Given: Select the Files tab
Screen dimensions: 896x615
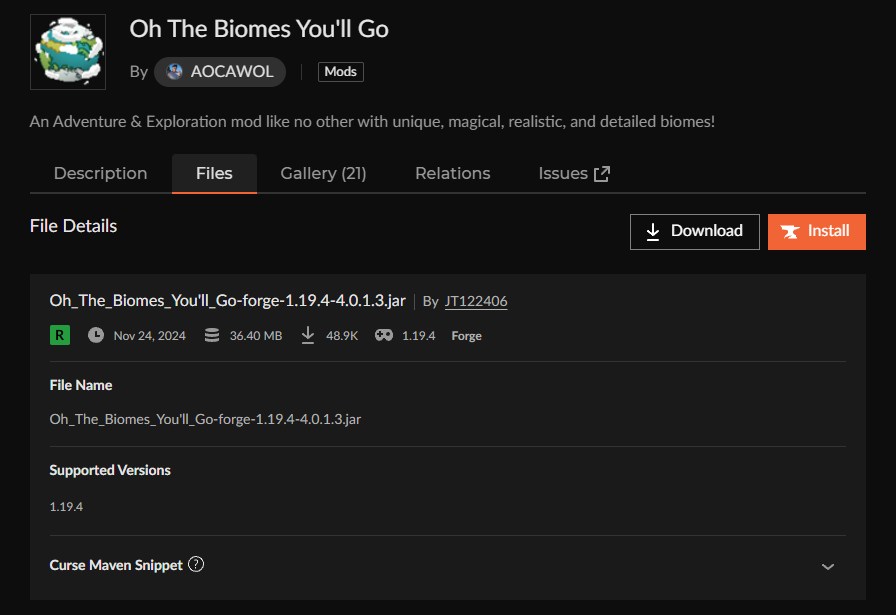Looking at the screenshot, I should click(214, 173).
